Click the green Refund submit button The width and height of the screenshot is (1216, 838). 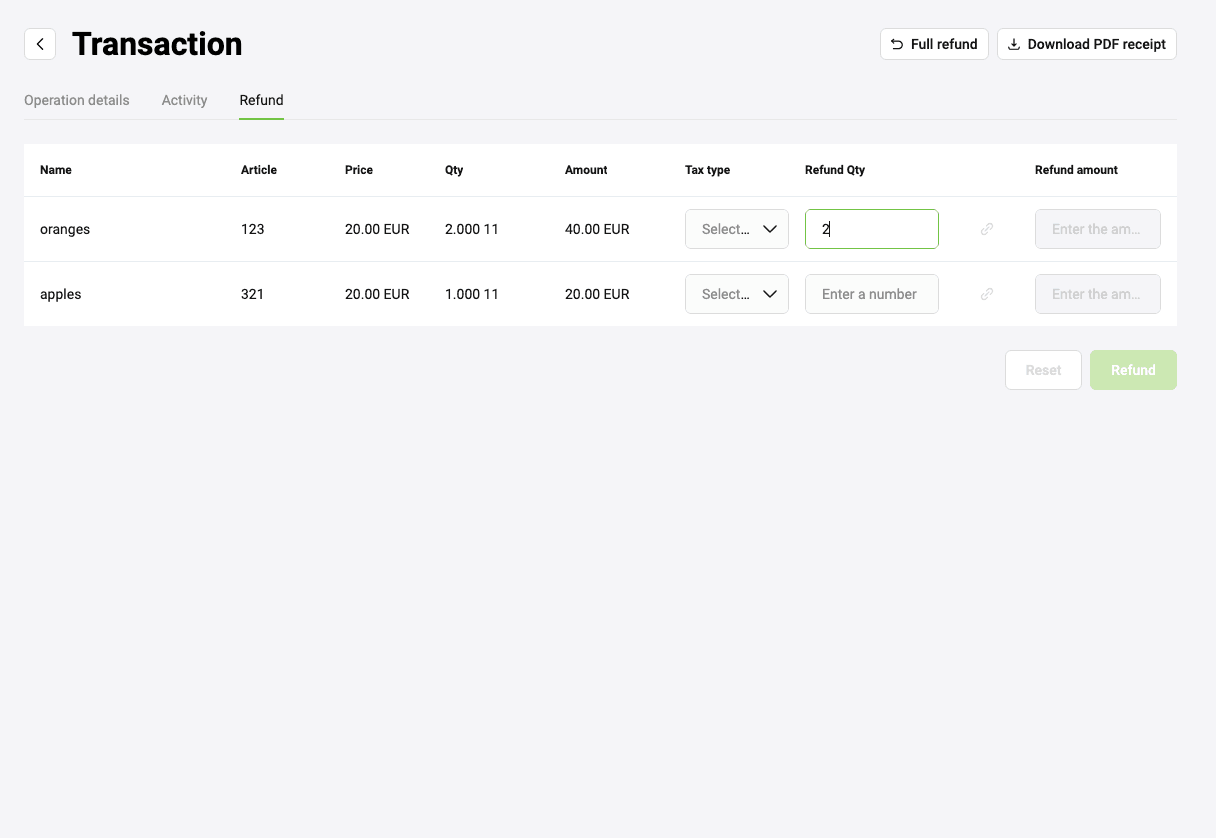(1133, 370)
